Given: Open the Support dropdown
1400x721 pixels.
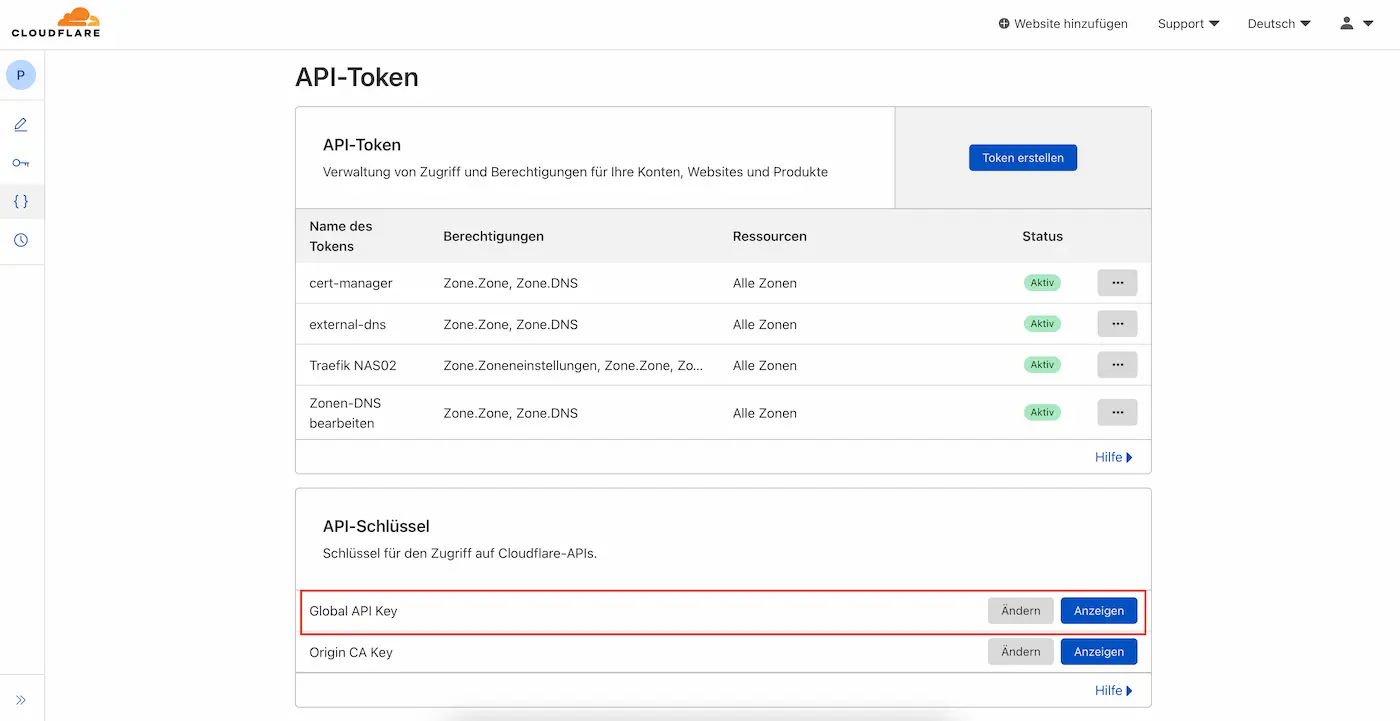Looking at the screenshot, I should pos(1188,23).
